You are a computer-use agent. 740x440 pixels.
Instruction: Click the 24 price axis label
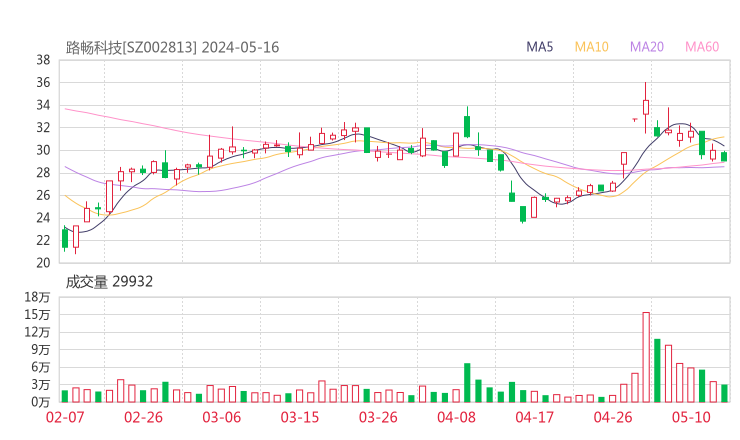click(43, 218)
